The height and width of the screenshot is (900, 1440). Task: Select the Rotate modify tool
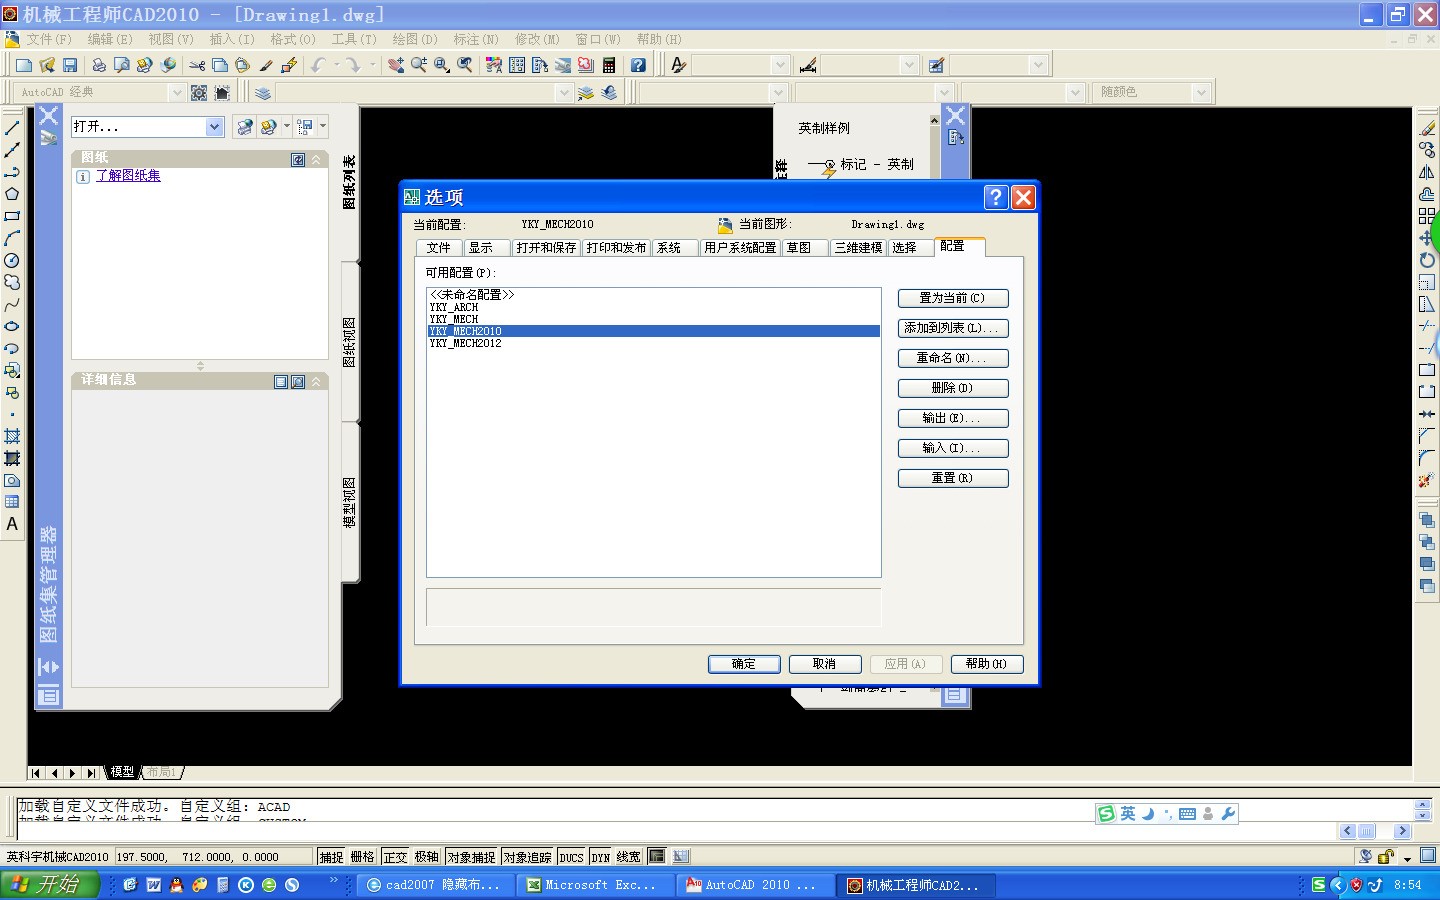(1427, 260)
